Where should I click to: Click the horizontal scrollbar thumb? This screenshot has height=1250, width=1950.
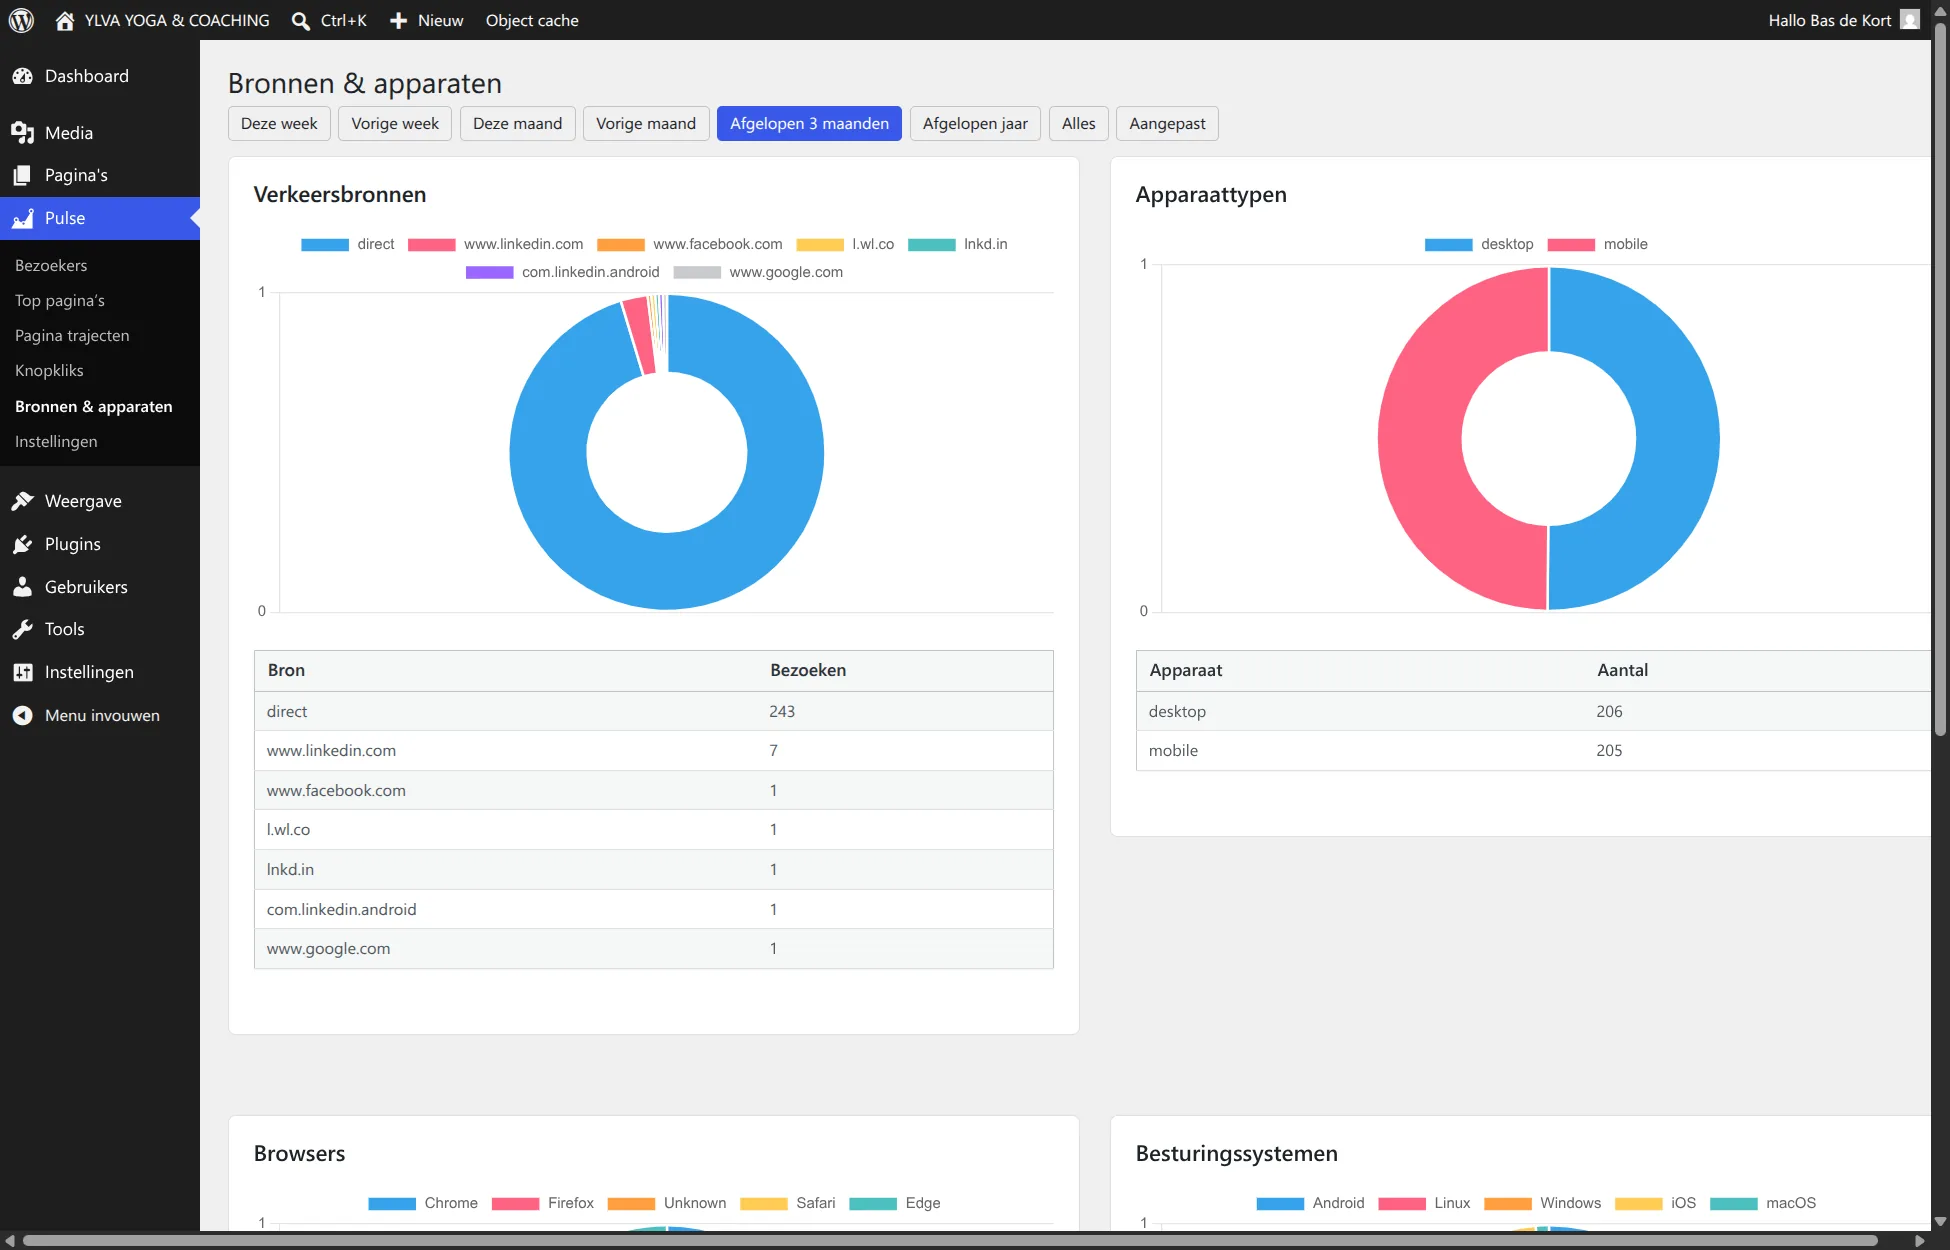pos(950,1241)
